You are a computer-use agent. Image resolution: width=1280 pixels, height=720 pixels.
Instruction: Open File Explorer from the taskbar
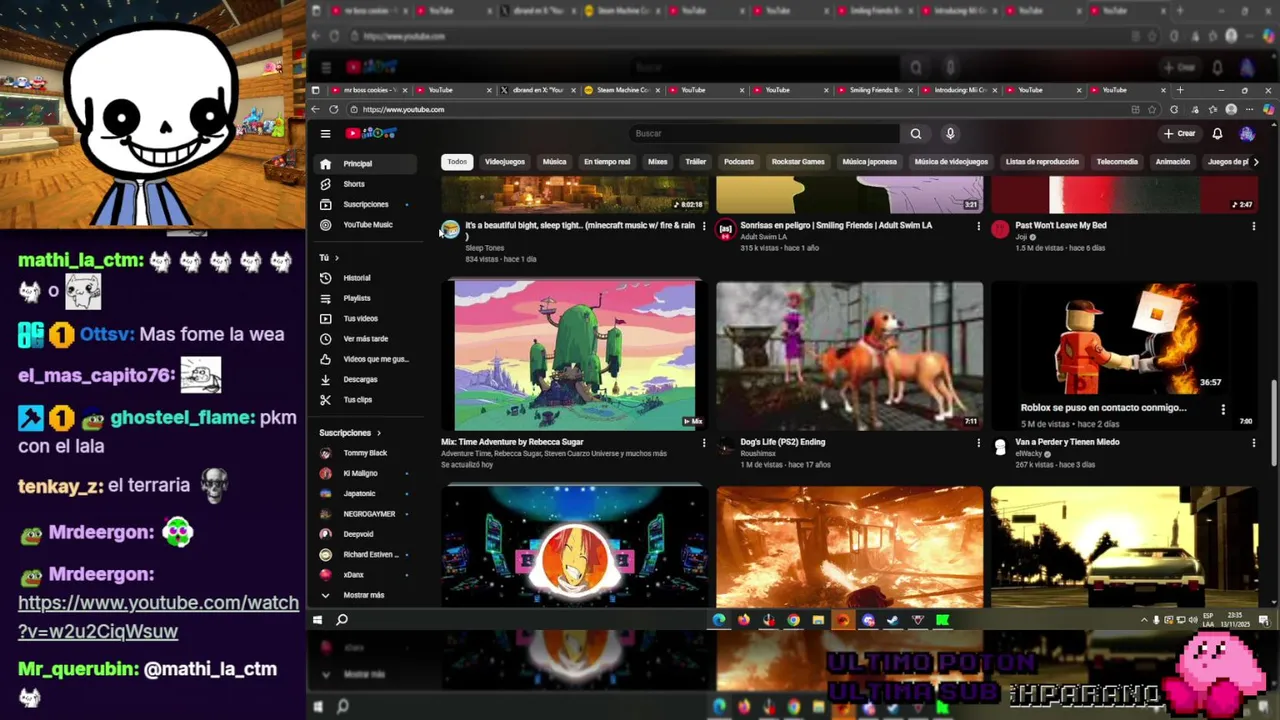pos(818,620)
